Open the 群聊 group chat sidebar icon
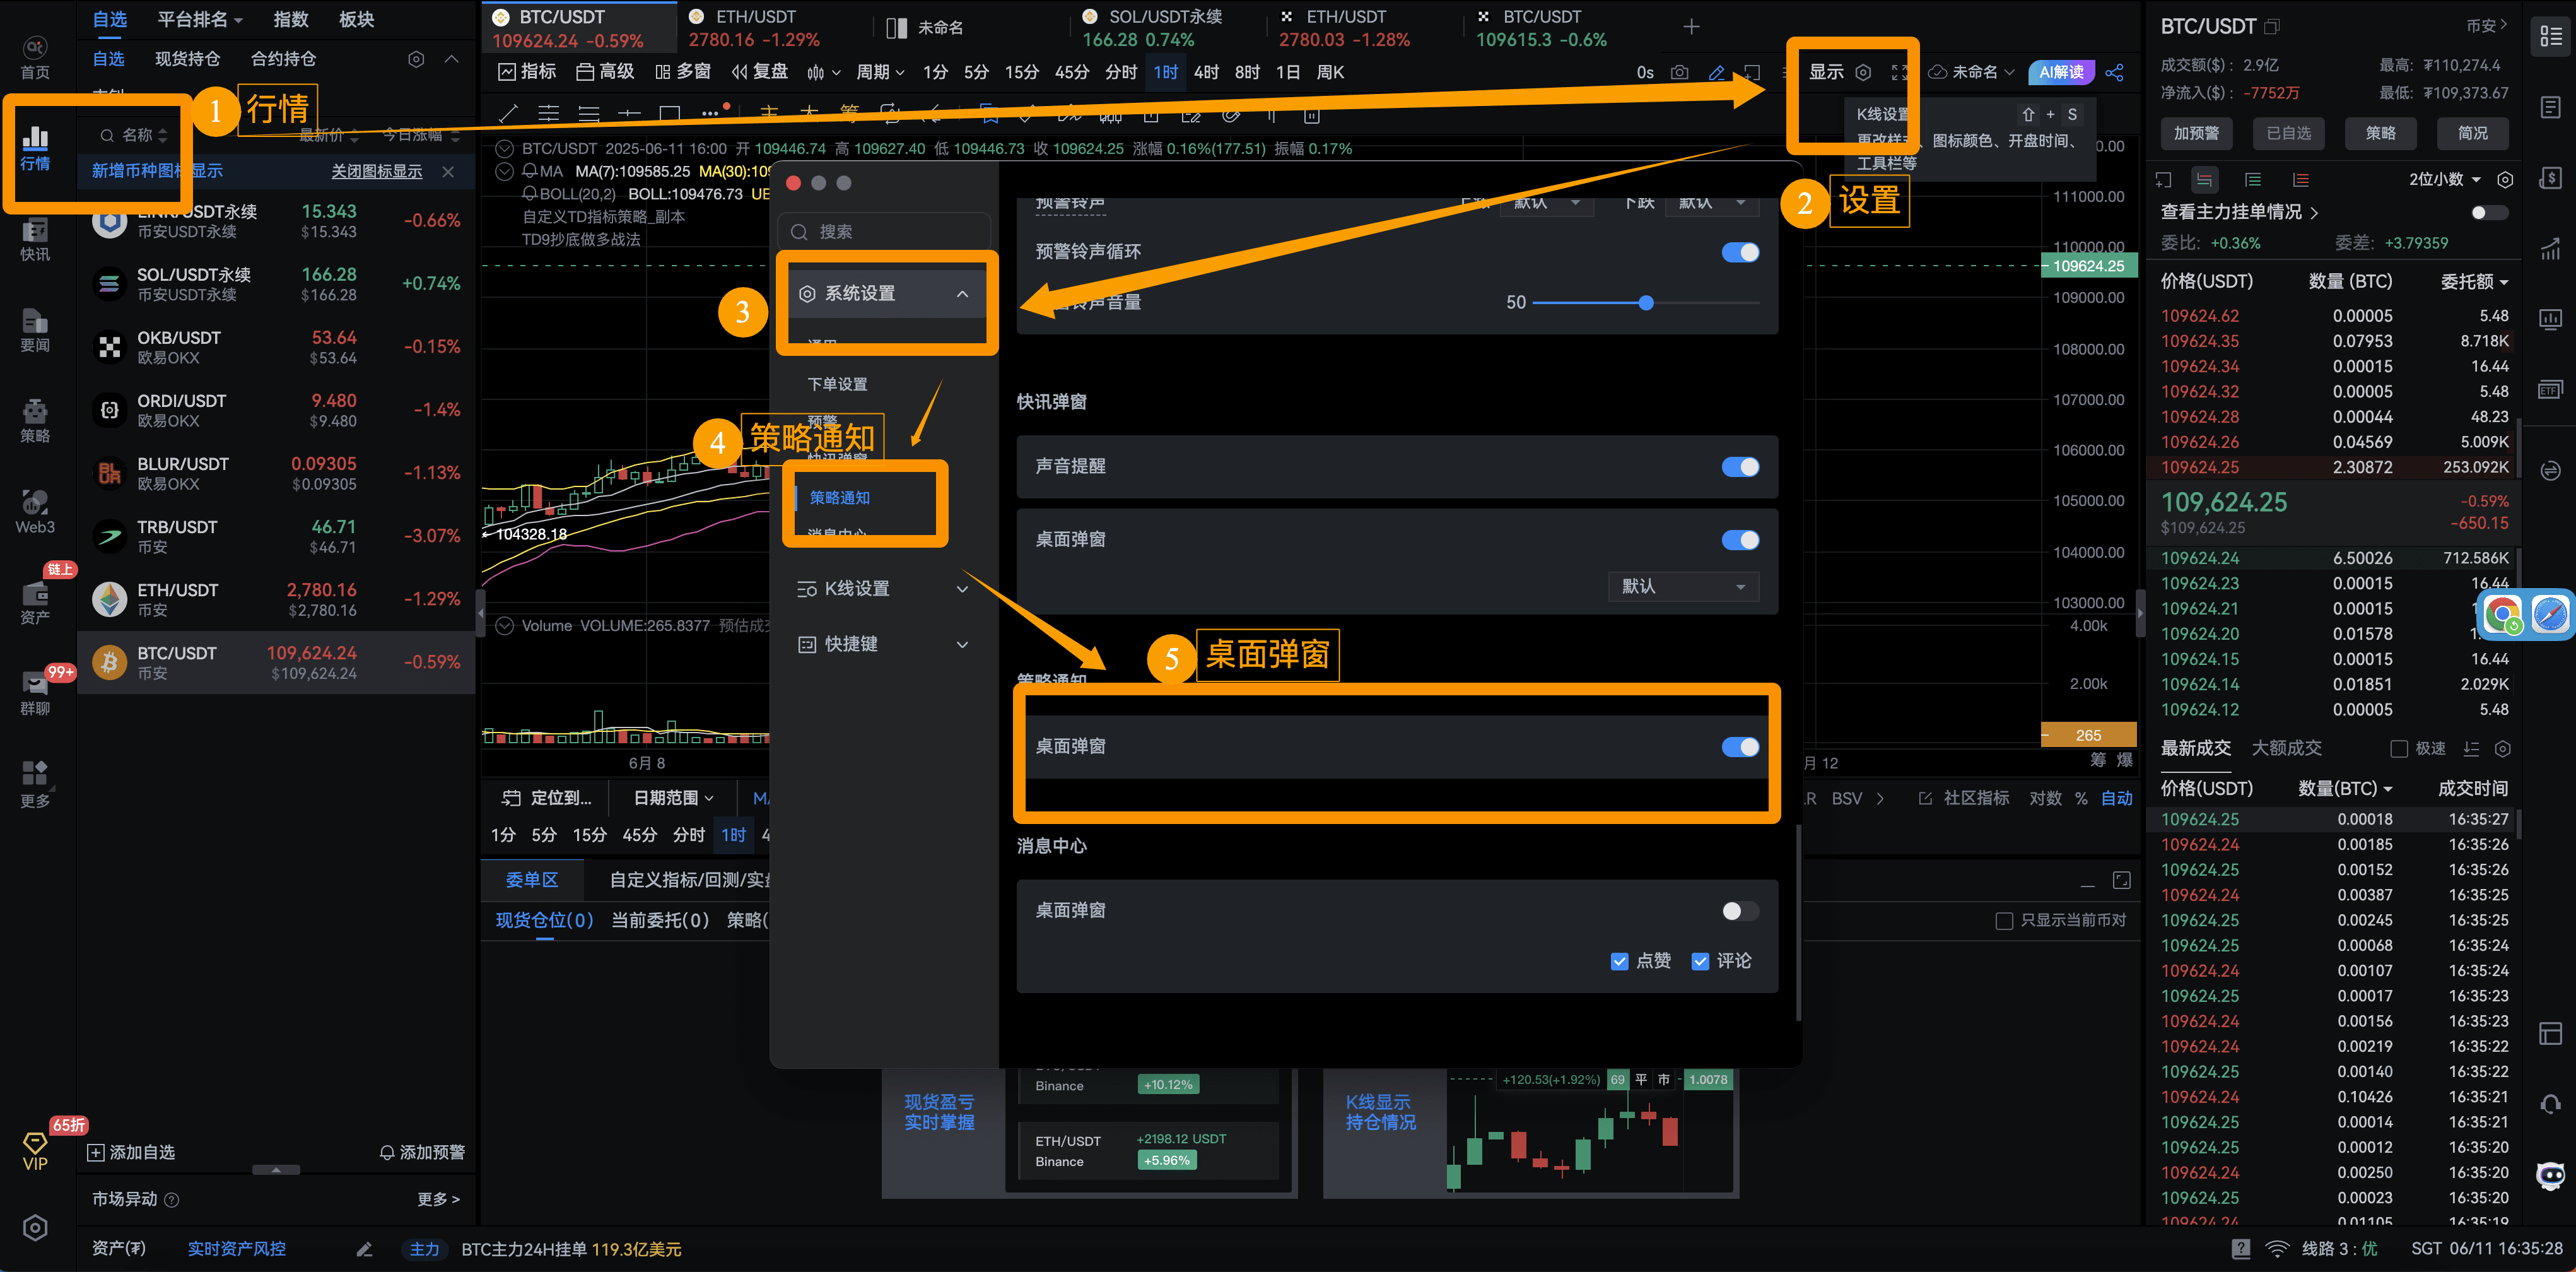2576x1272 pixels. click(x=35, y=694)
